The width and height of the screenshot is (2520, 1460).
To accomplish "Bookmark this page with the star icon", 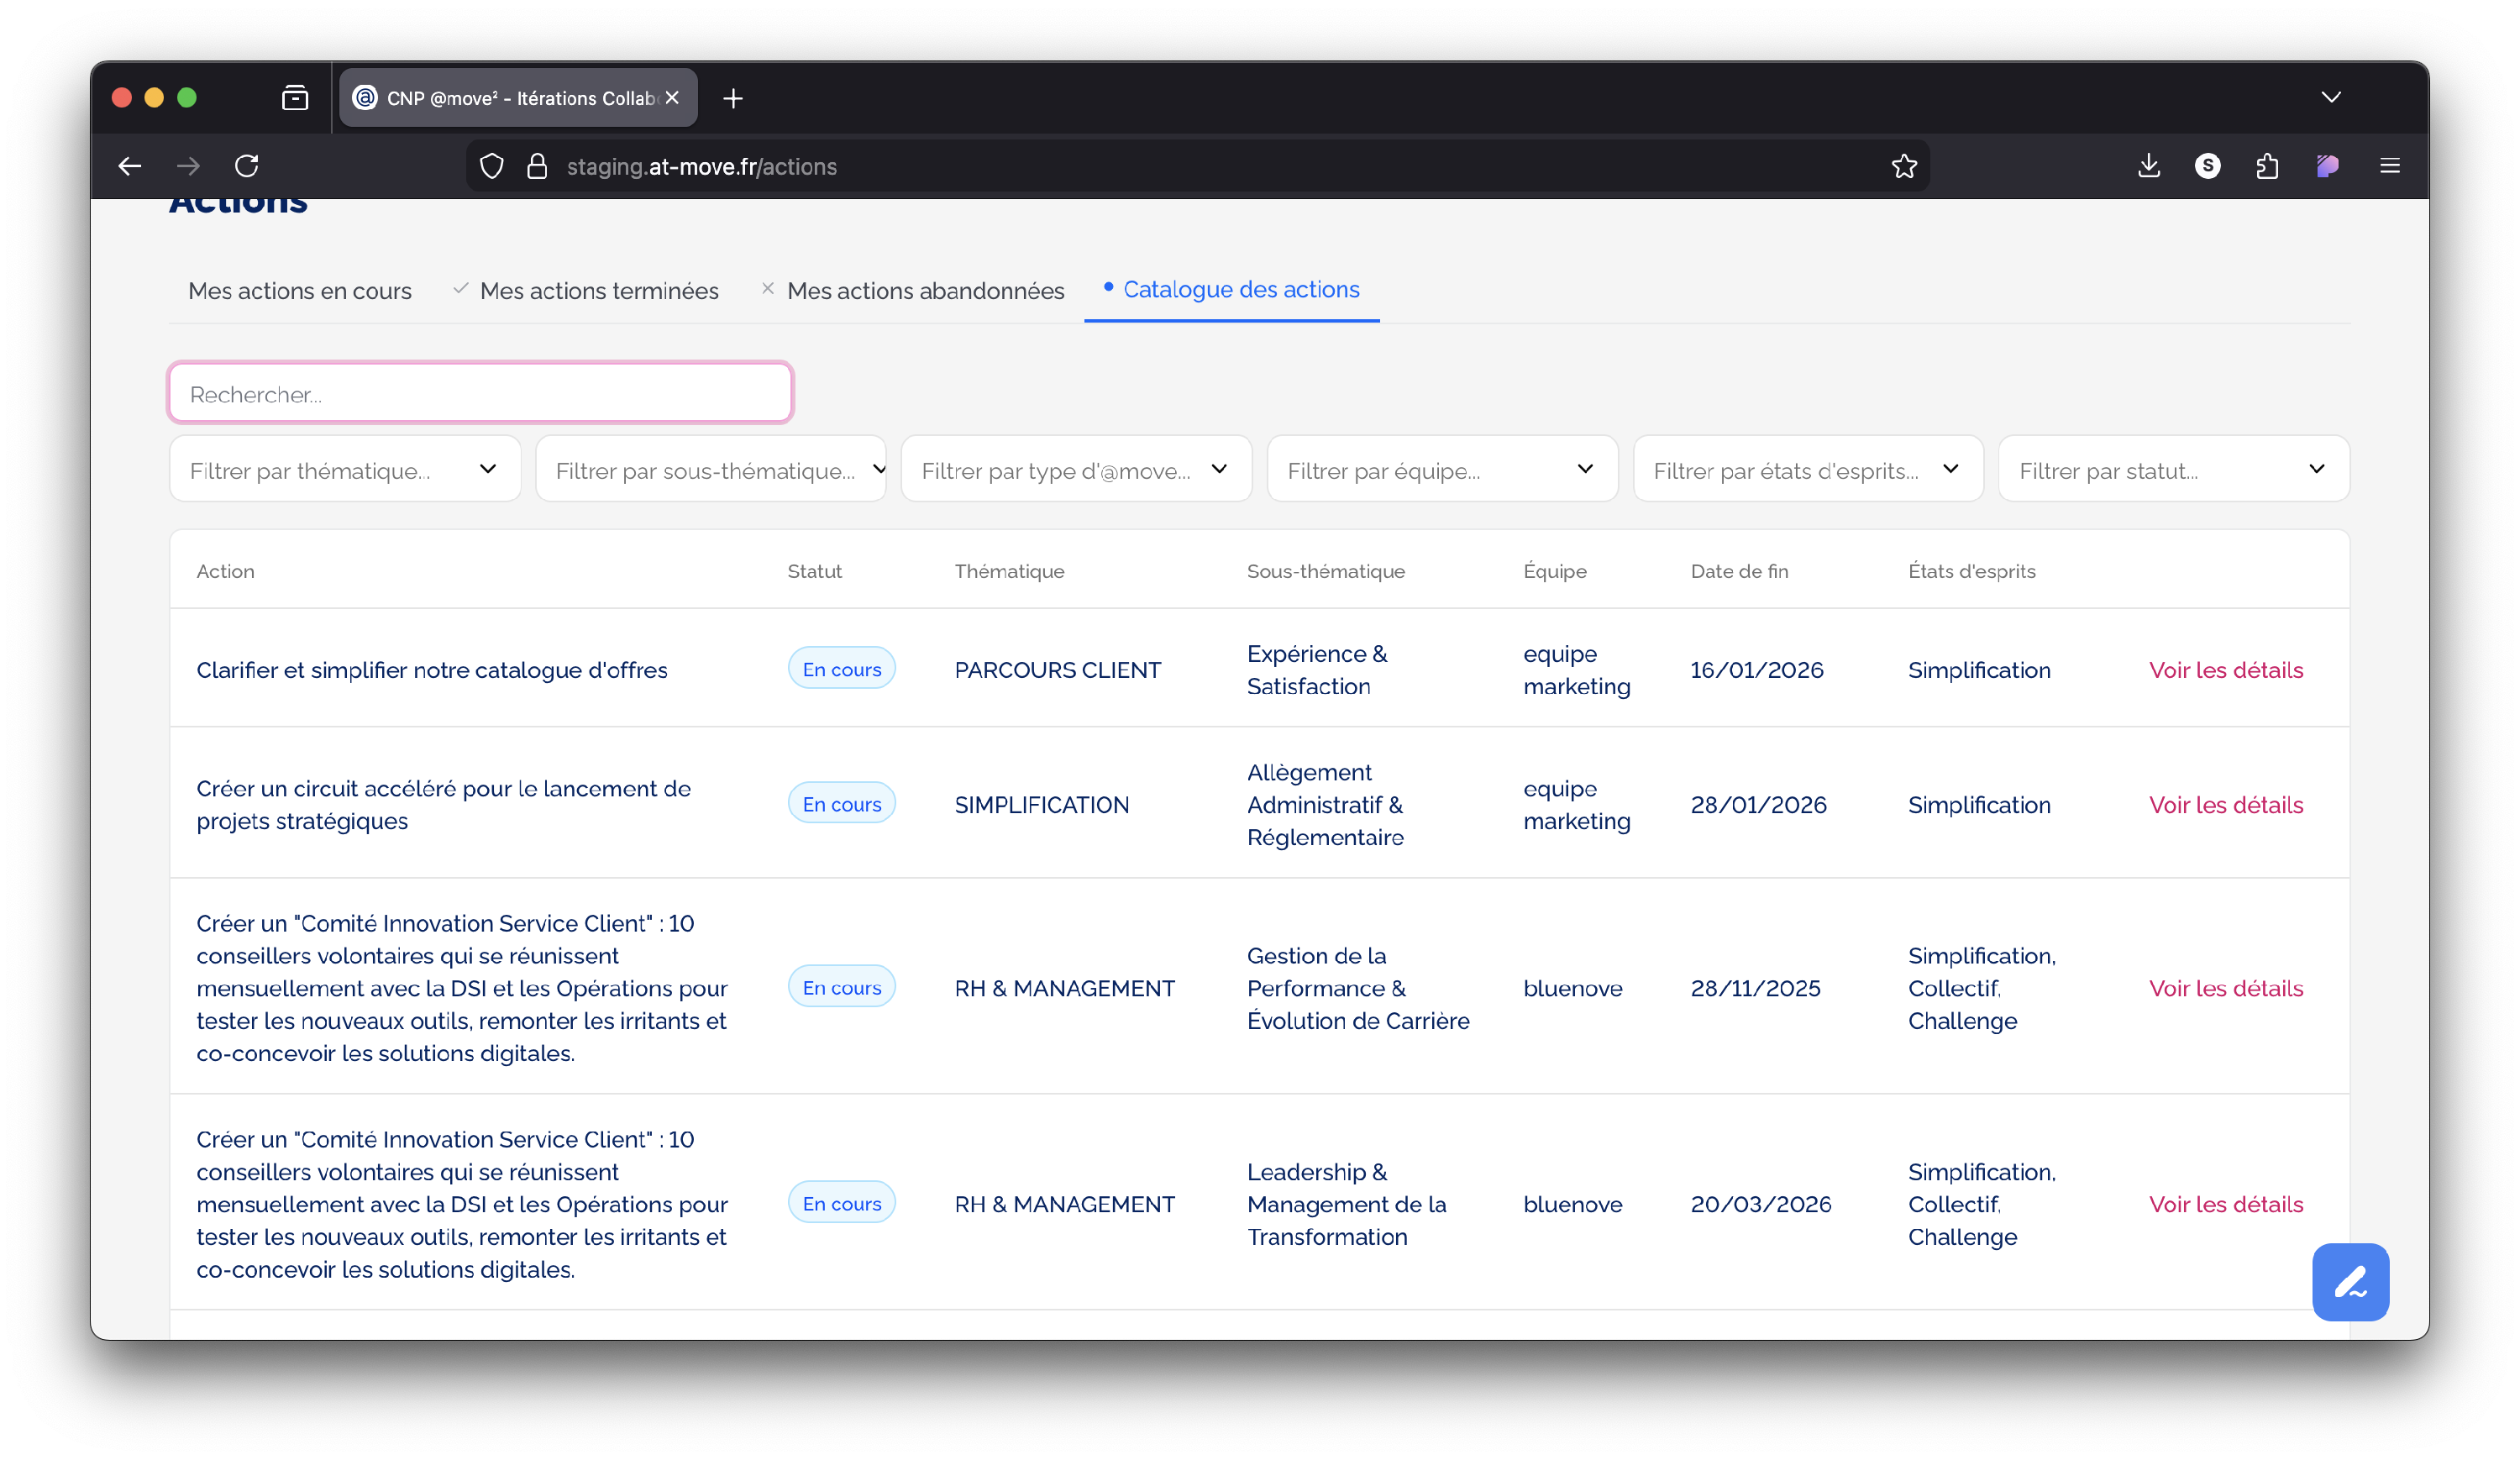I will click(1904, 166).
